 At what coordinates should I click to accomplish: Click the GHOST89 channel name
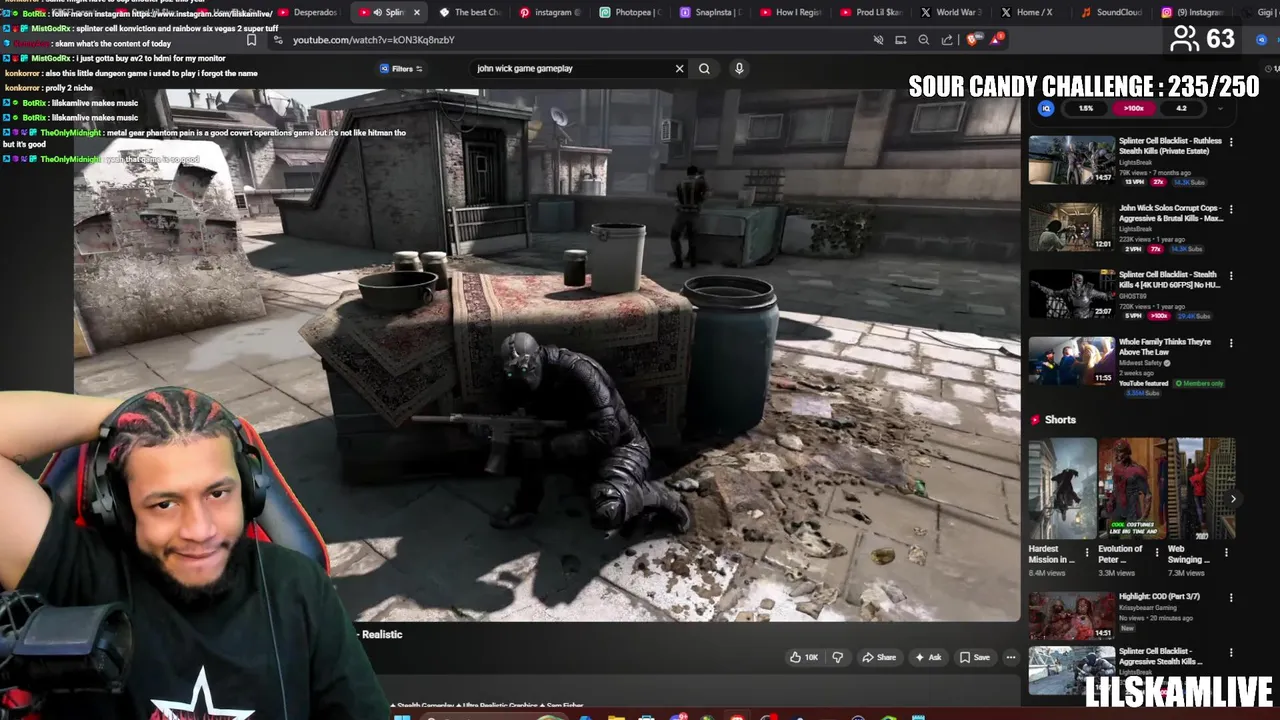pos(1133,296)
